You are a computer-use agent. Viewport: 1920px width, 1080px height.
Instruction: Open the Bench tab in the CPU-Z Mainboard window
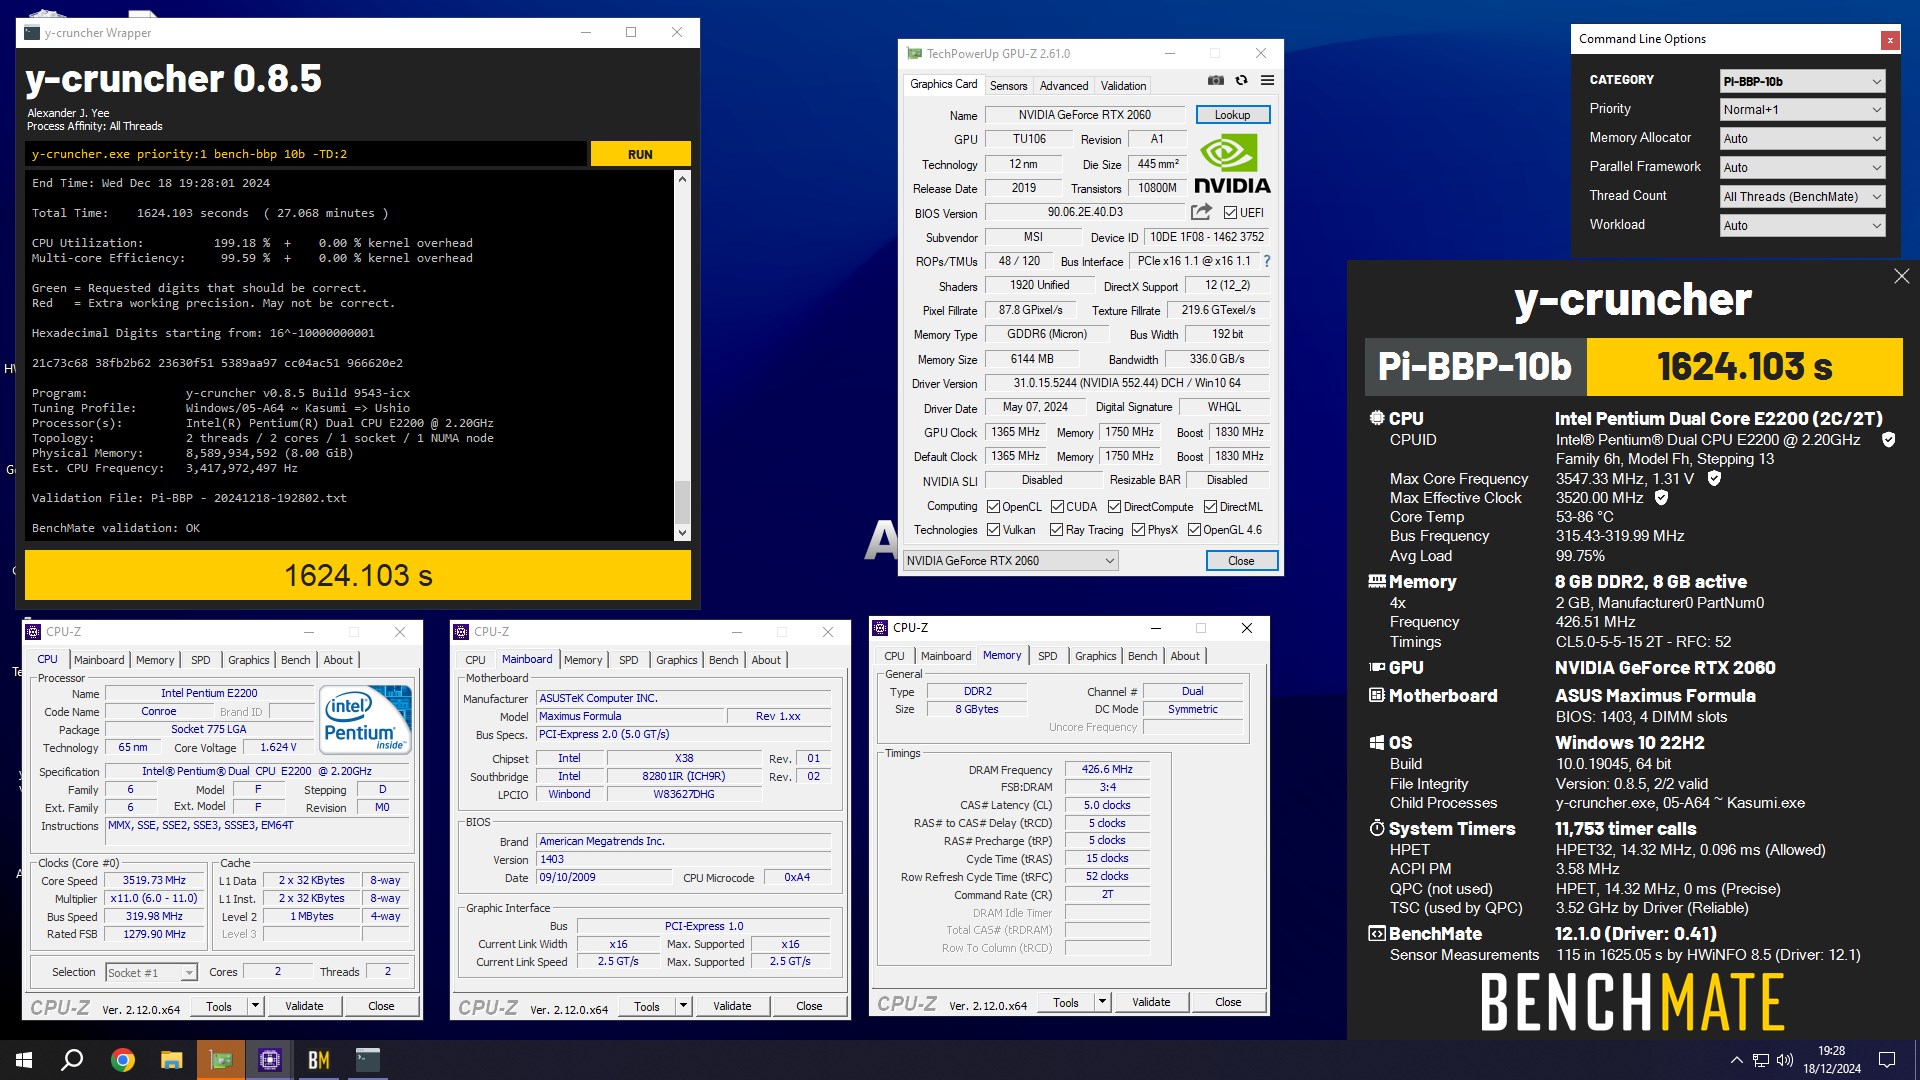(x=723, y=660)
